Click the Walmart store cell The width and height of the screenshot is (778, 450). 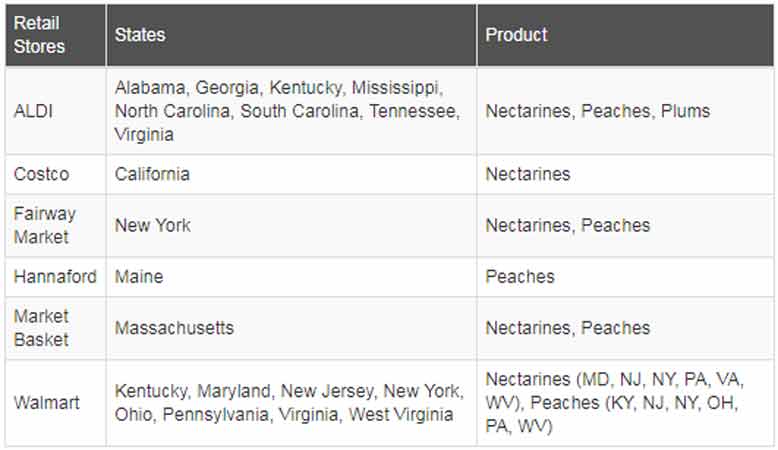[56, 402]
